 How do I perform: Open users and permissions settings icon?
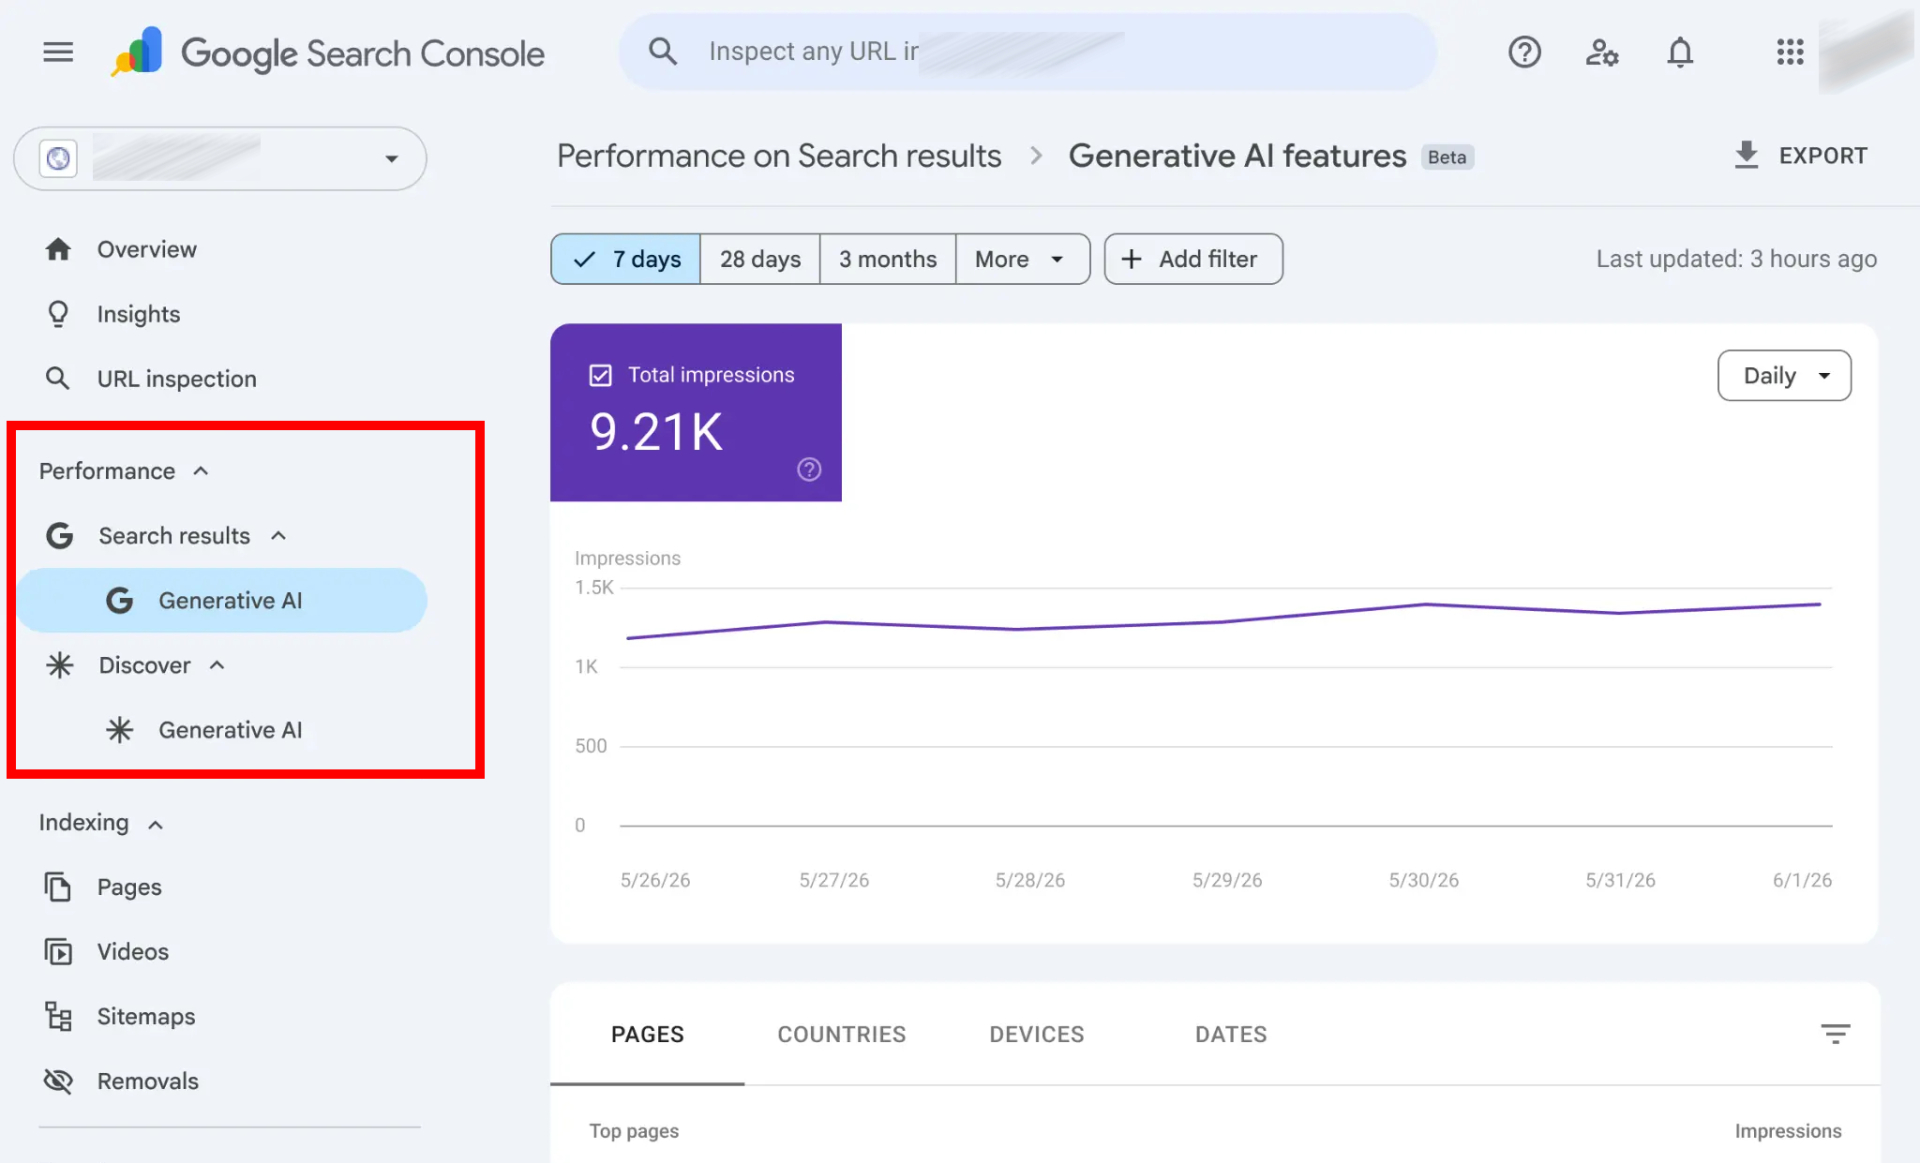click(x=1601, y=52)
